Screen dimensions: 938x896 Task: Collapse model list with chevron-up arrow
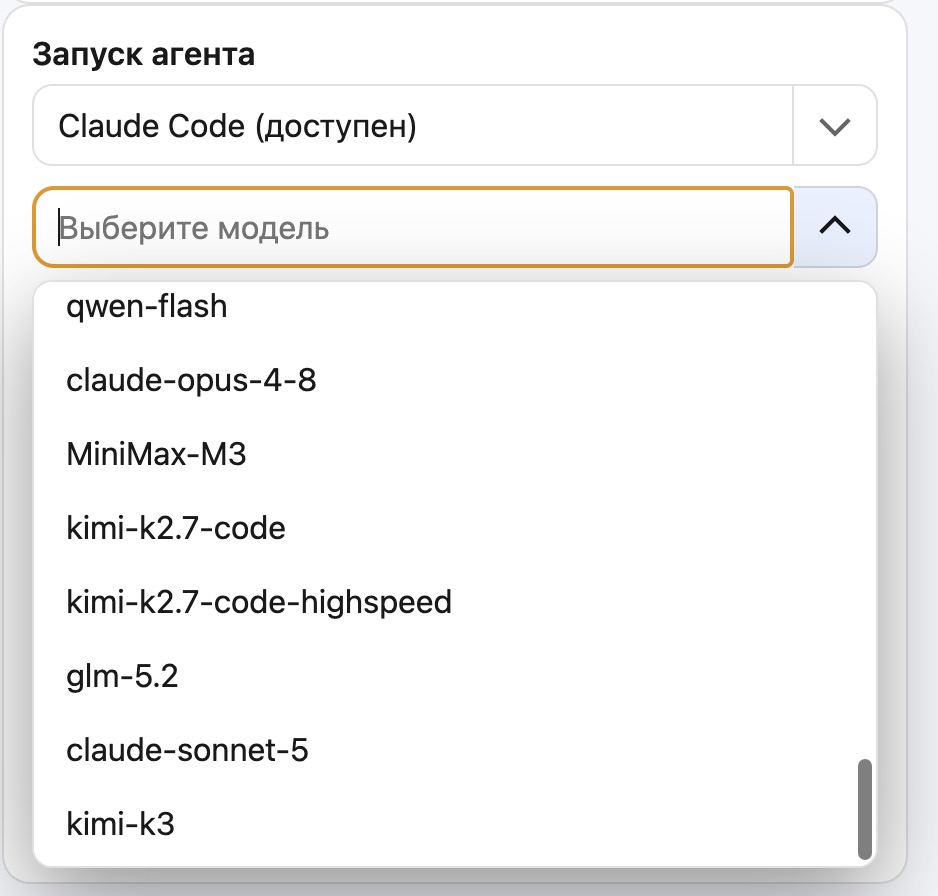pos(835,226)
